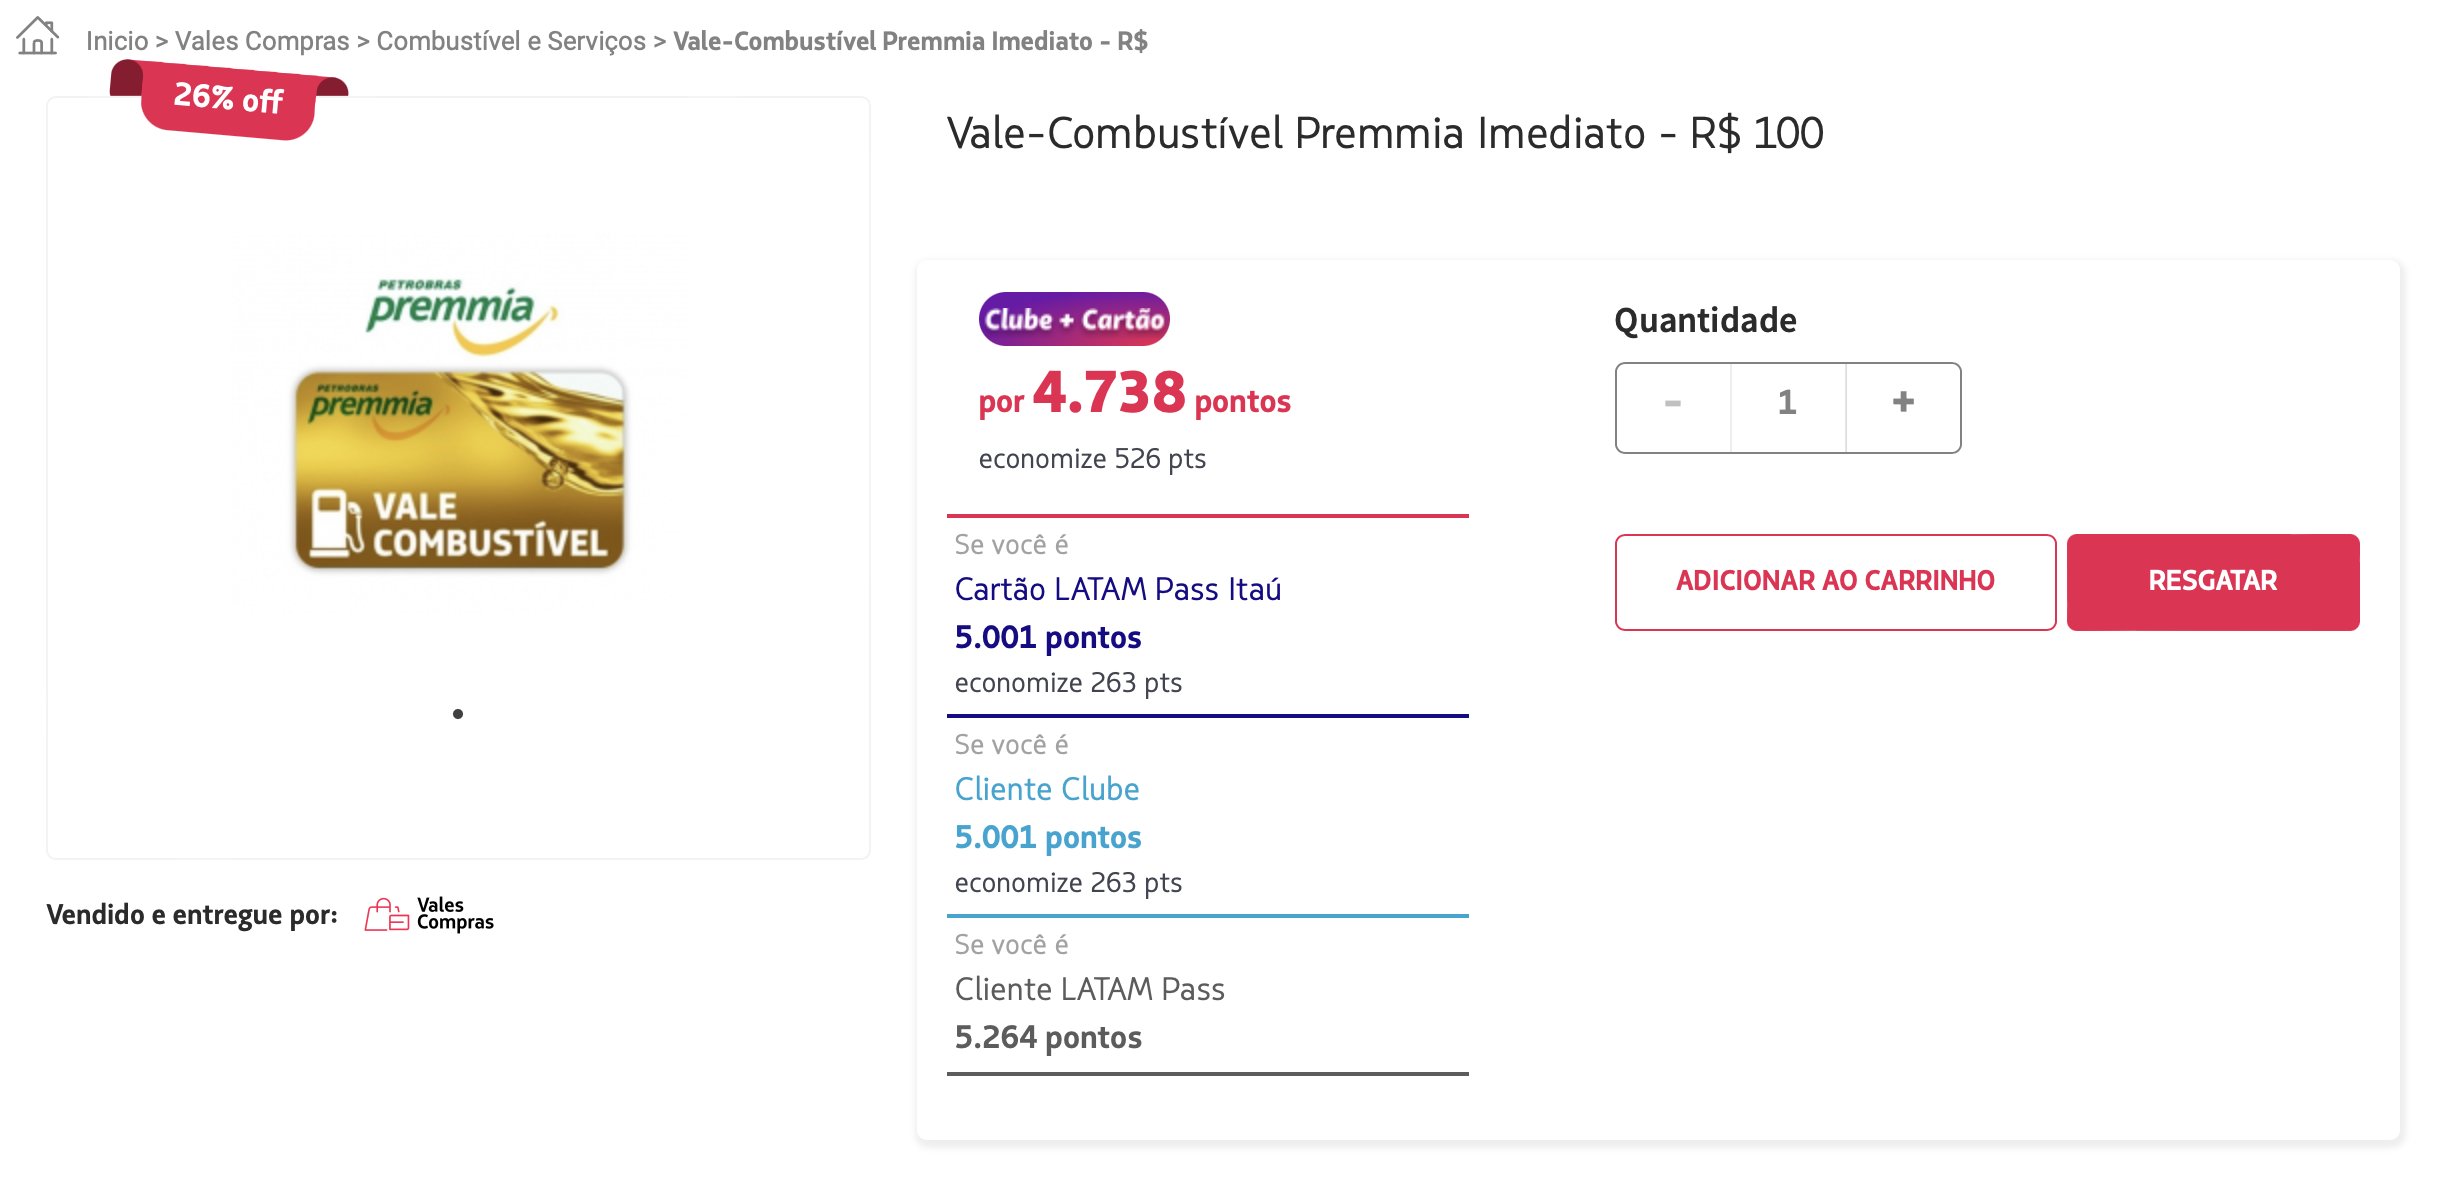Click the Resgatar button
This screenshot has width=2438, height=1184.
click(2212, 581)
